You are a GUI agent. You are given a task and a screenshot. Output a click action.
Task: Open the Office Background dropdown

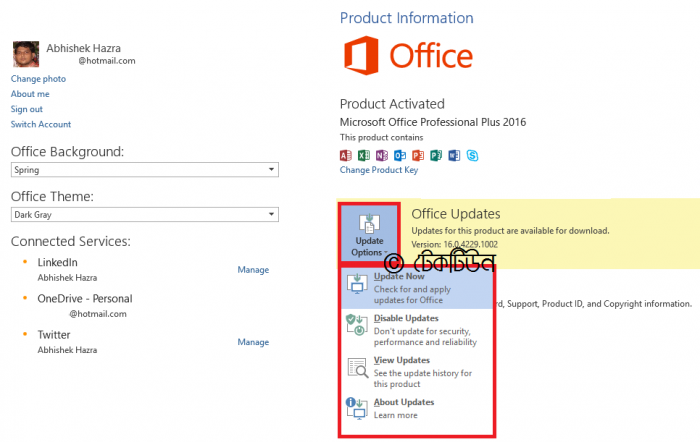(x=144, y=170)
